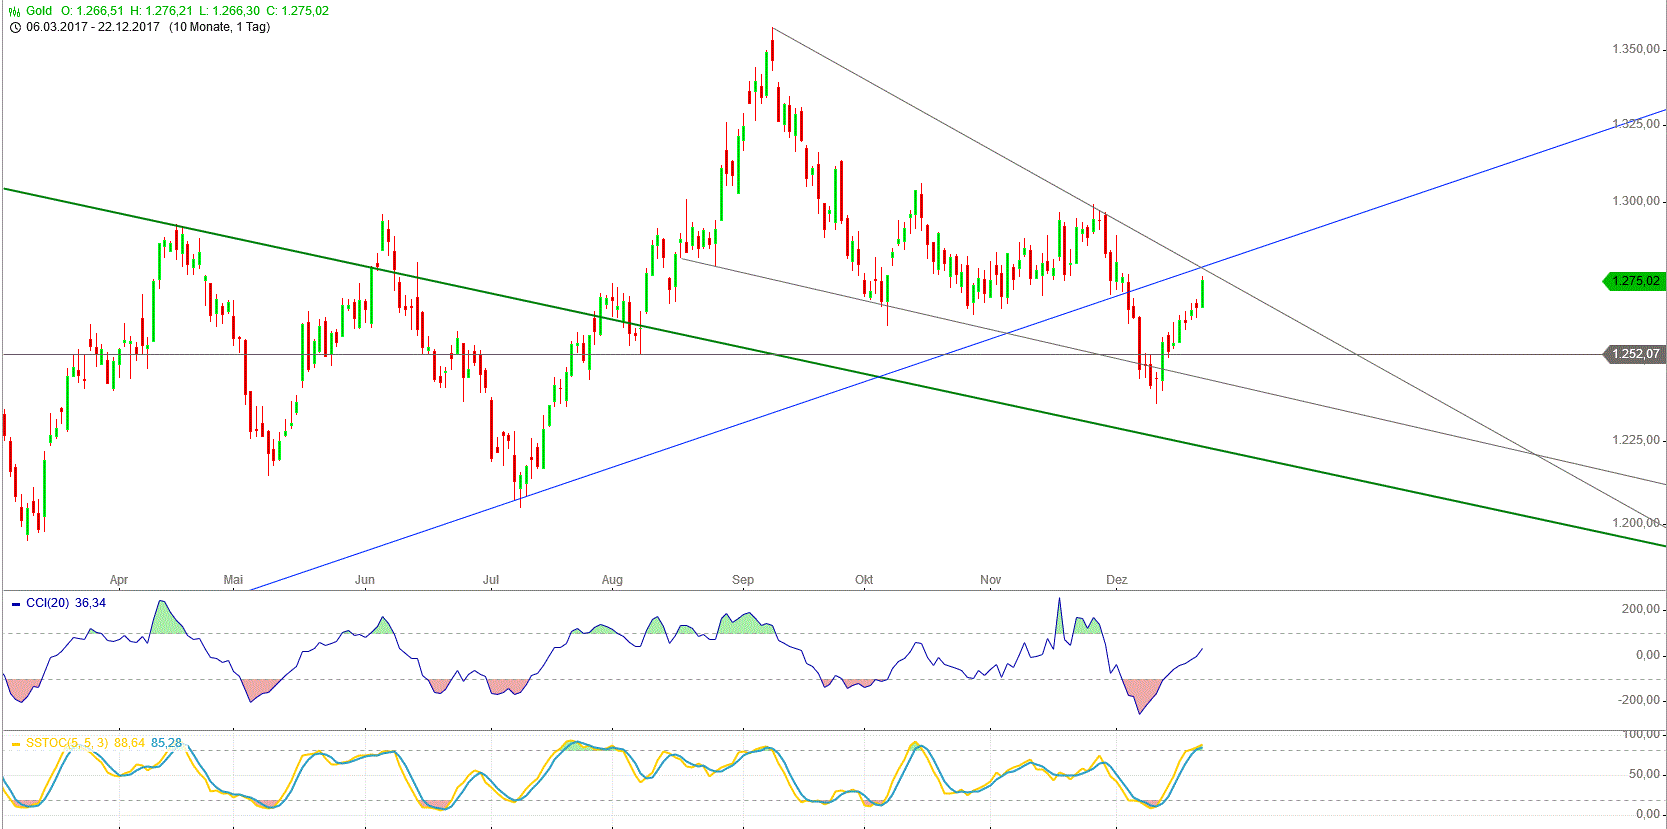Click the Jul label on time axis
The height and width of the screenshot is (829, 1667).
tap(491, 580)
